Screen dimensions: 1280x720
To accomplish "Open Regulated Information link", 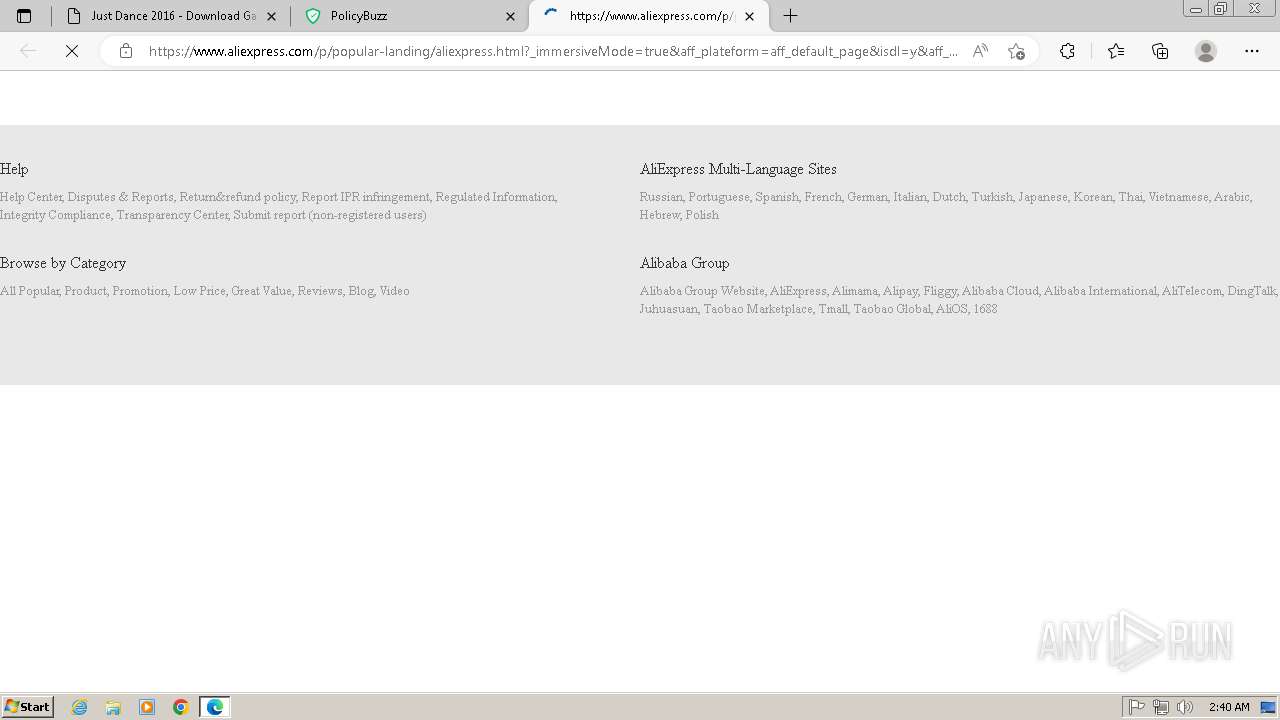I will [x=495, y=197].
